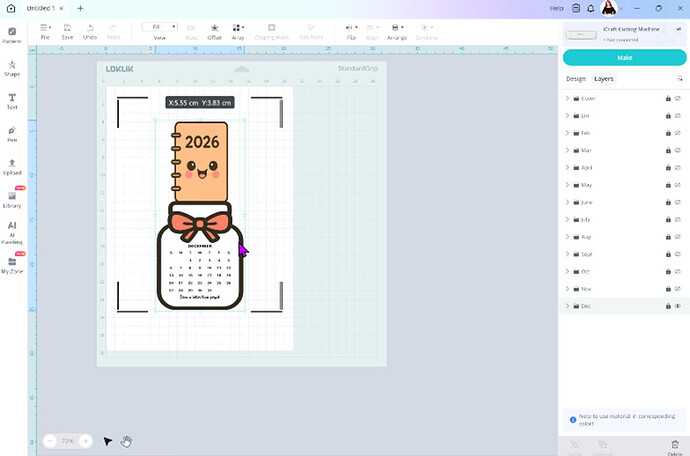
Task: Toggle visibility of the Dec layer
Action: (678, 305)
